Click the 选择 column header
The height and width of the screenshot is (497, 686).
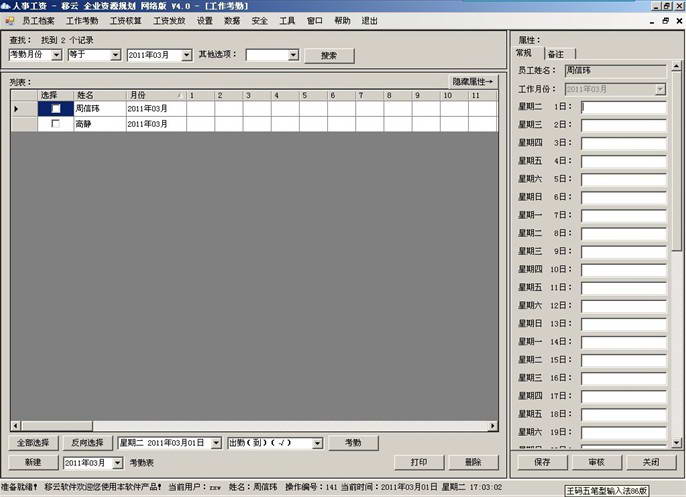click(56, 95)
